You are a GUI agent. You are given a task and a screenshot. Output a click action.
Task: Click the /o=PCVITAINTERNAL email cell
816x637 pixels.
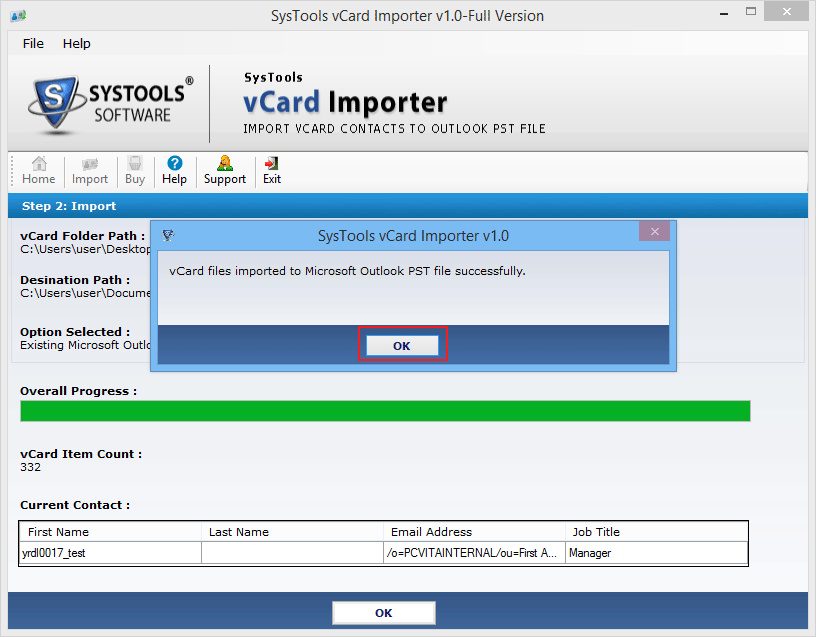click(x=474, y=553)
